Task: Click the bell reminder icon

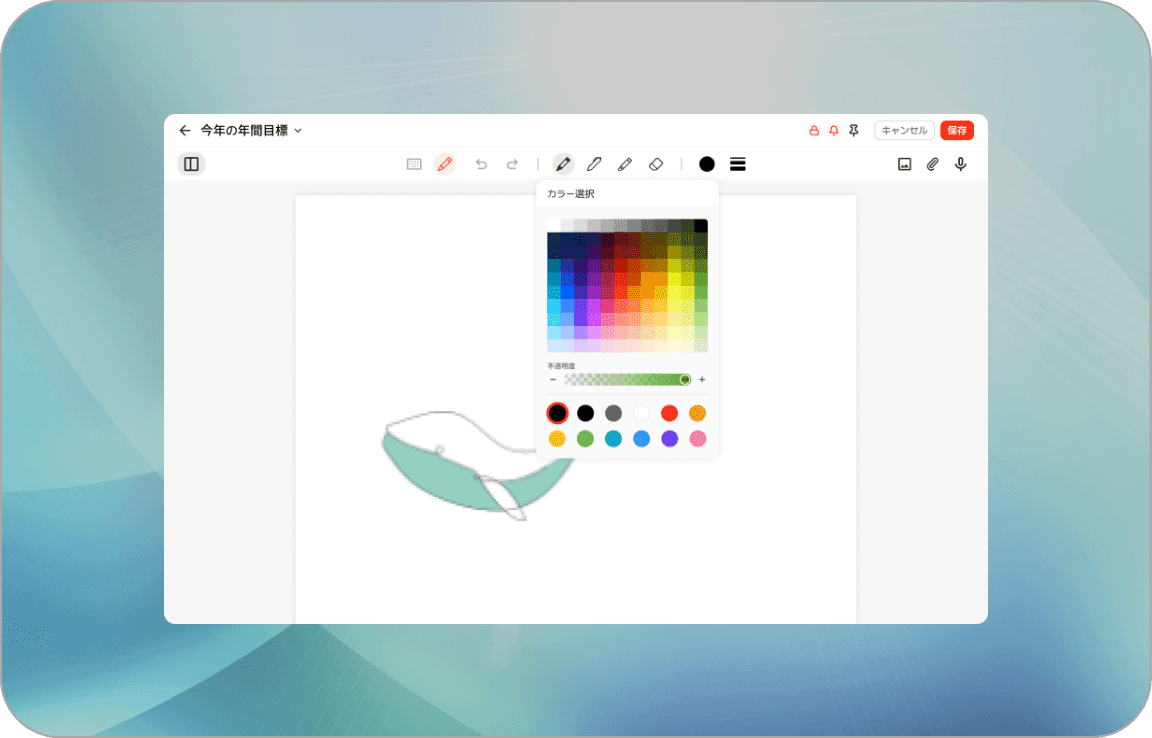Action: [x=834, y=130]
